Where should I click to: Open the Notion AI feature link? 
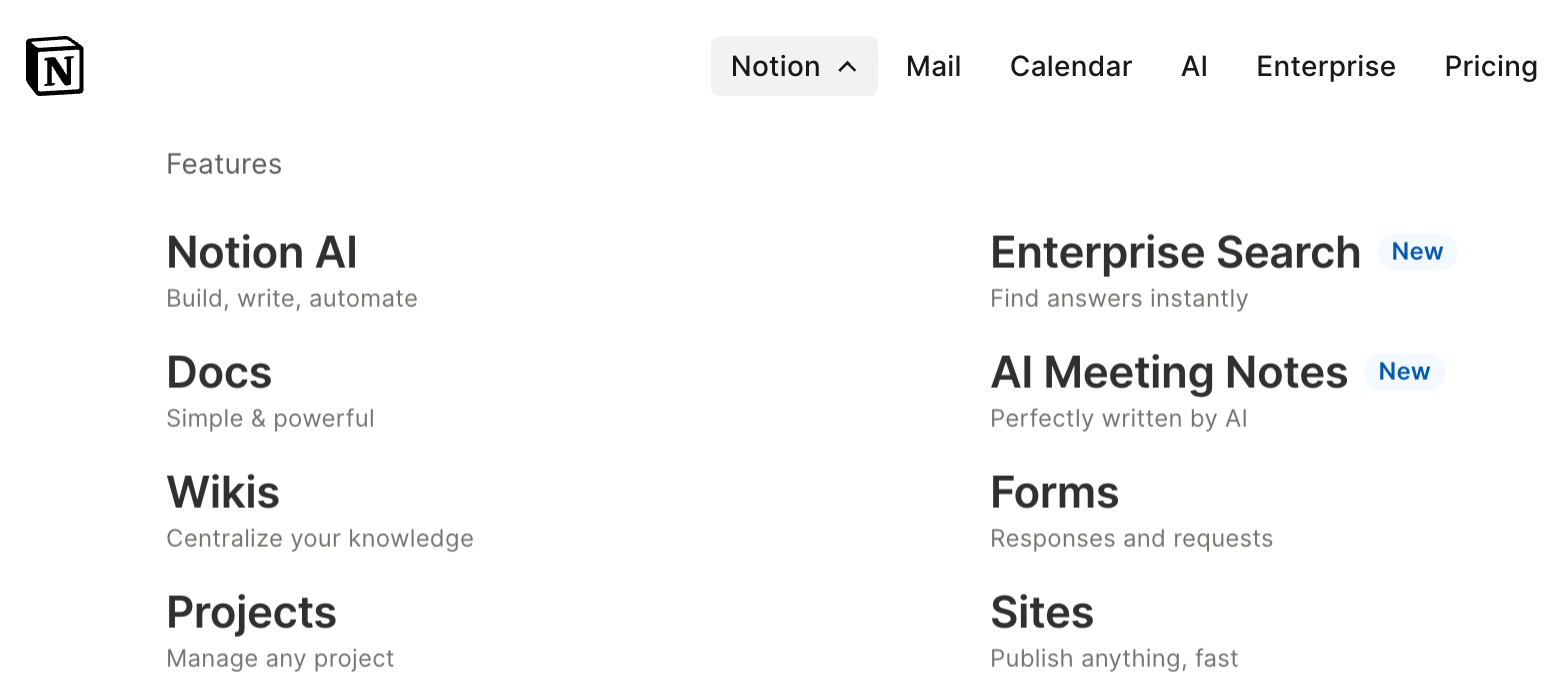[262, 252]
